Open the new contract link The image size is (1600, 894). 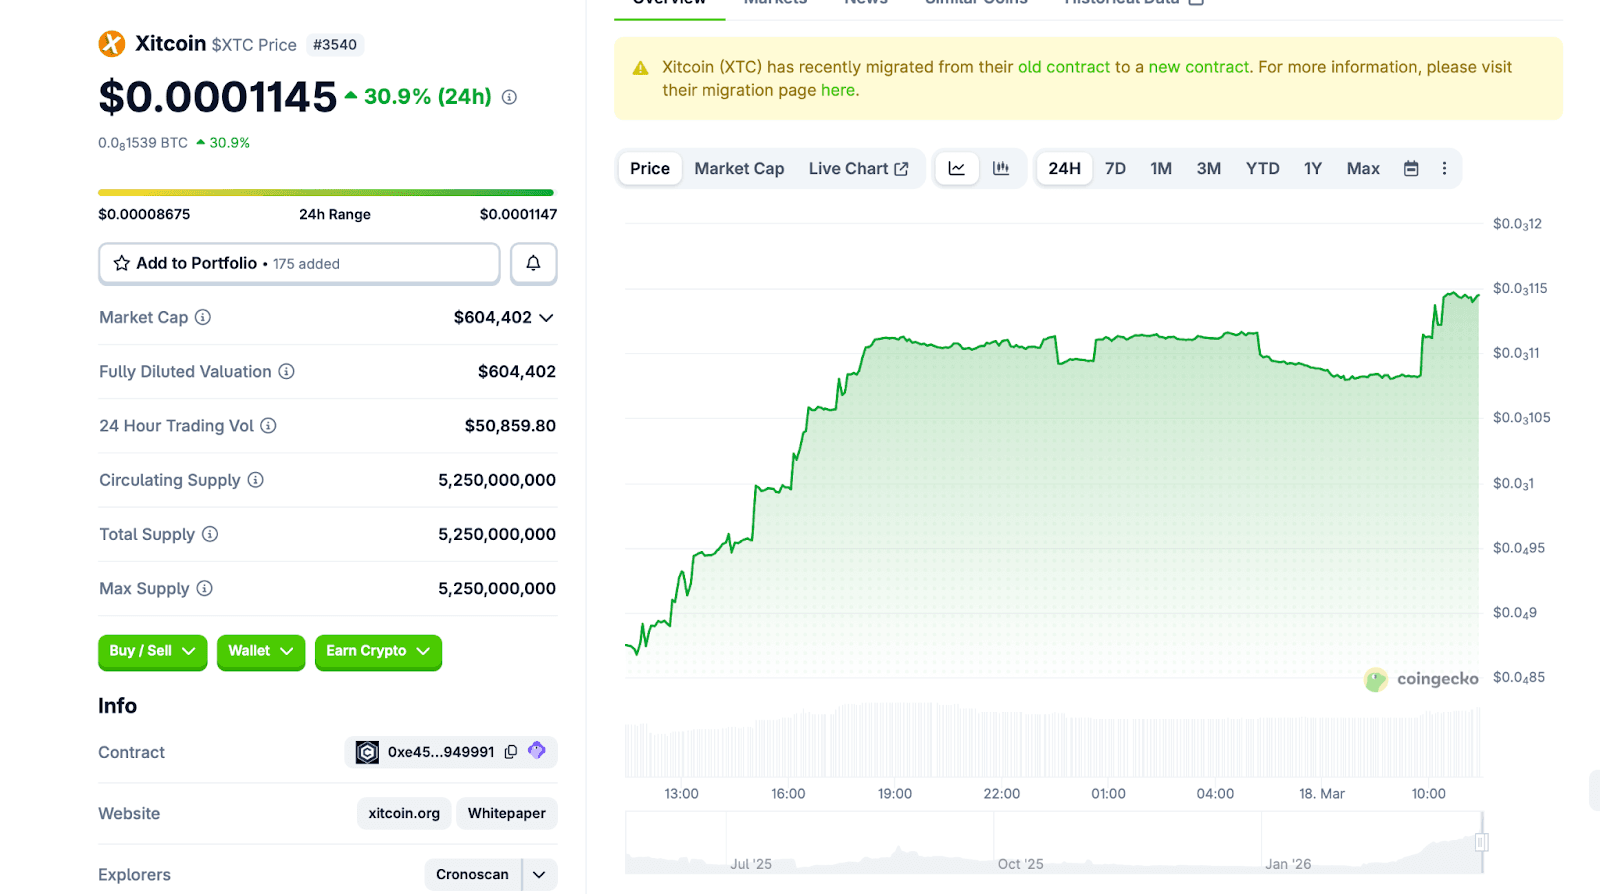(x=1199, y=67)
